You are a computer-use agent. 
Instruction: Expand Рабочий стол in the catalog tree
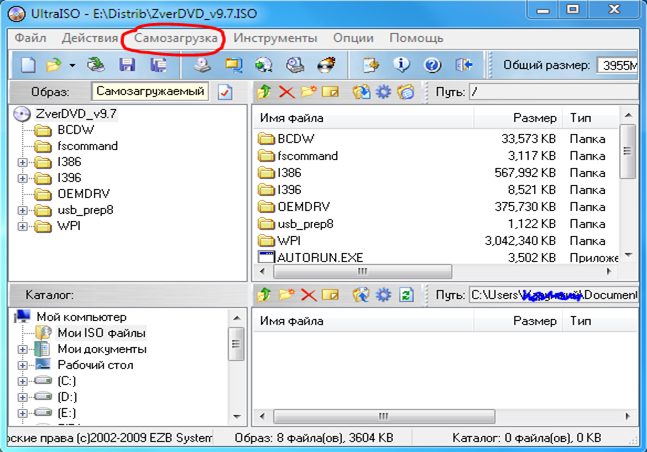pyautogui.click(x=23, y=366)
